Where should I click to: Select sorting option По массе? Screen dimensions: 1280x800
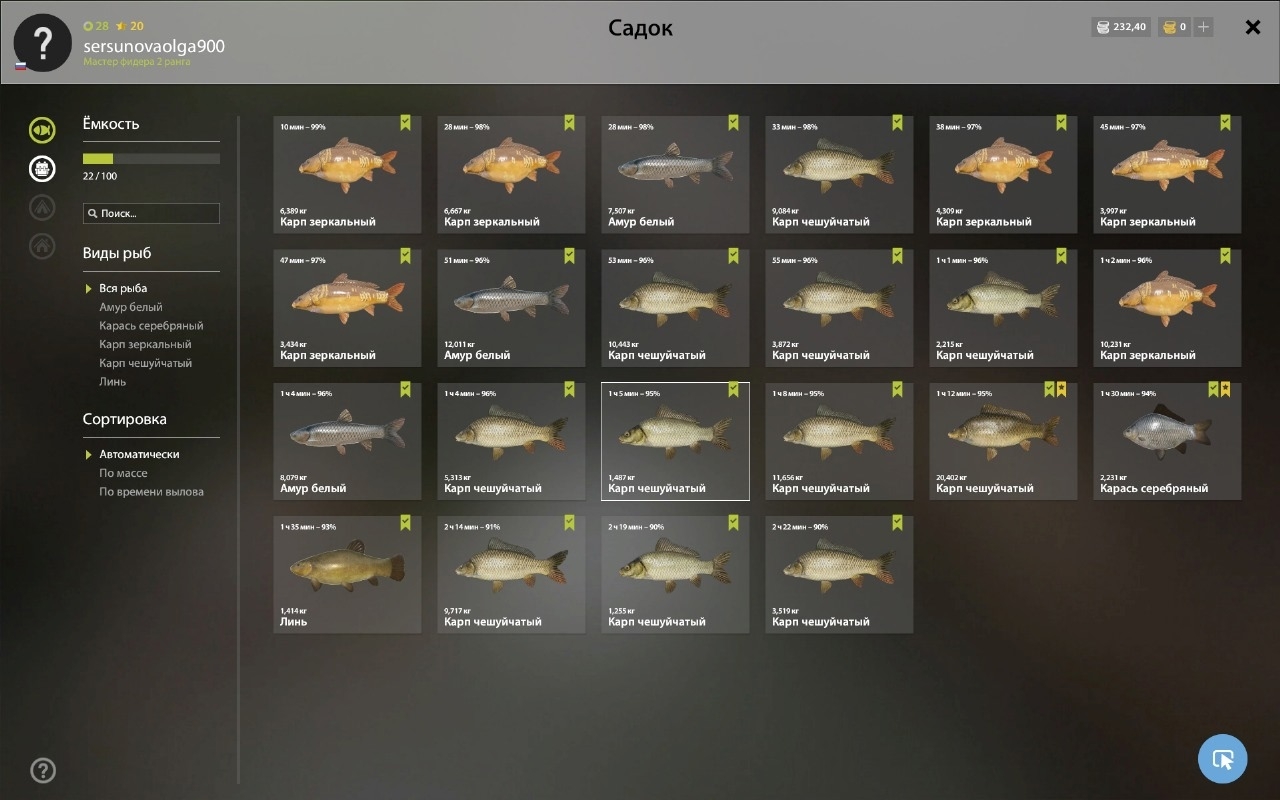point(123,473)
